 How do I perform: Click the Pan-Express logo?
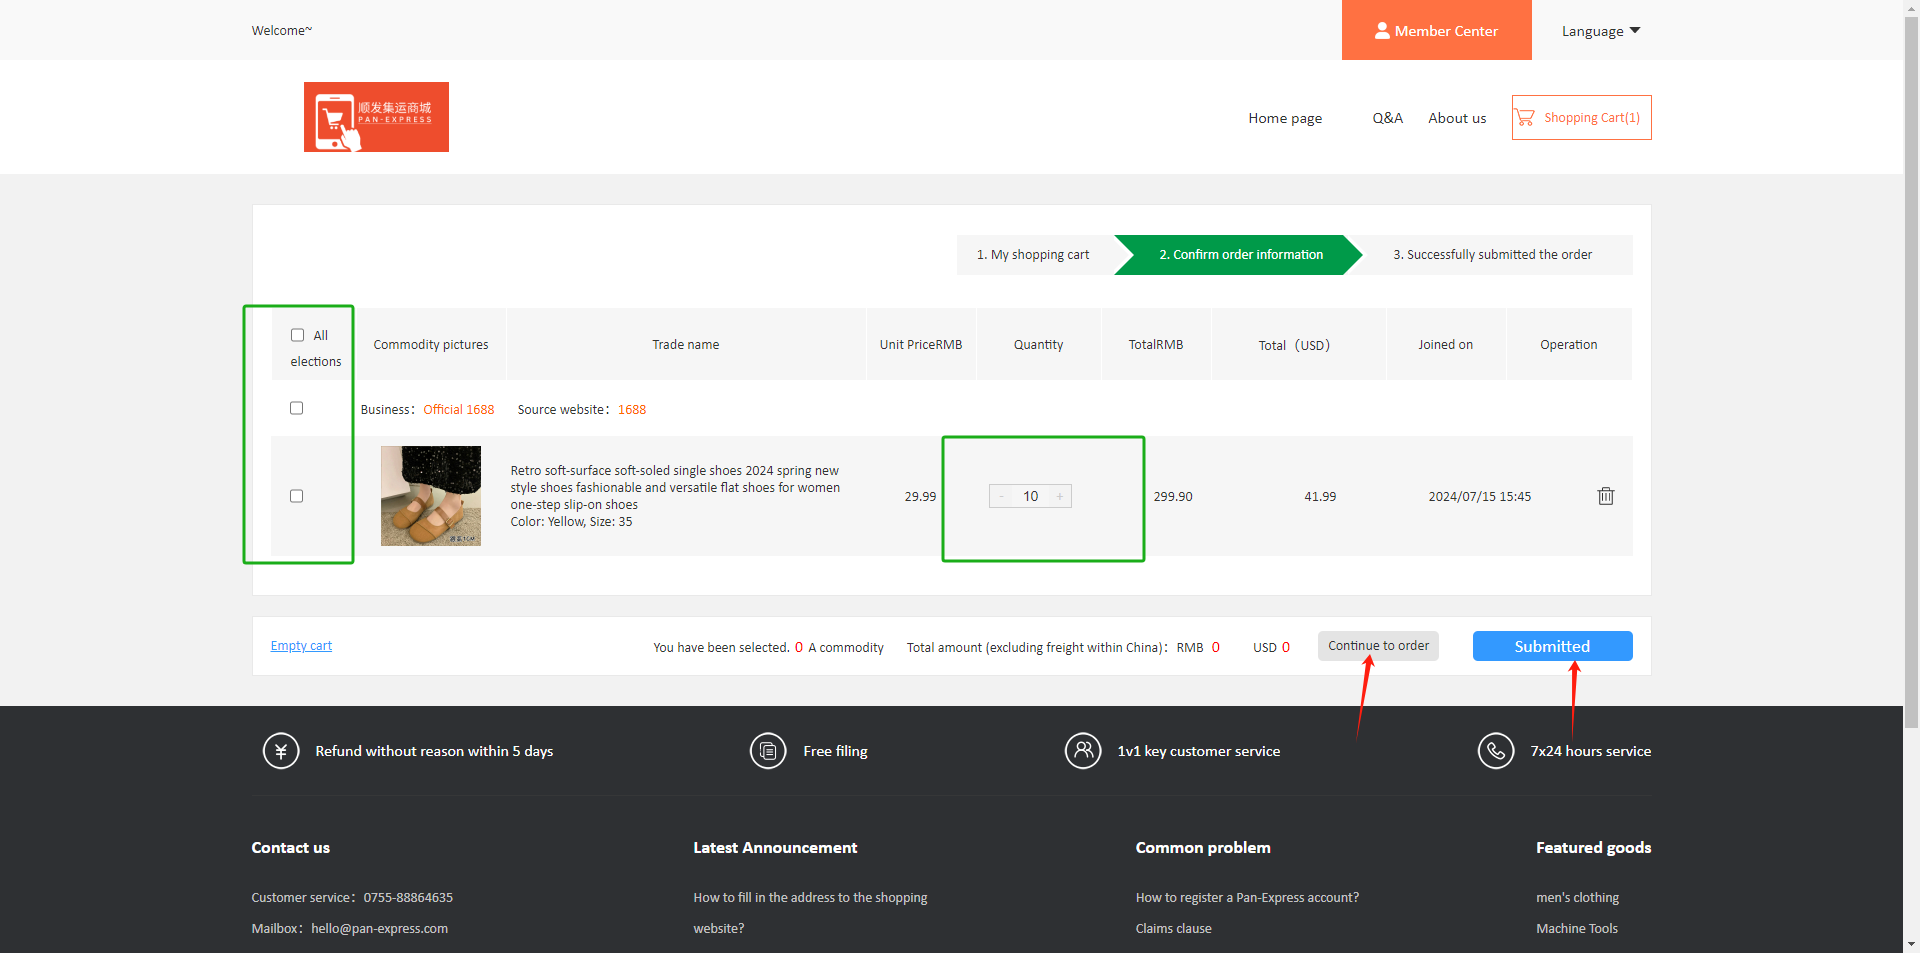pyautogui.click(x=376, y=117)
